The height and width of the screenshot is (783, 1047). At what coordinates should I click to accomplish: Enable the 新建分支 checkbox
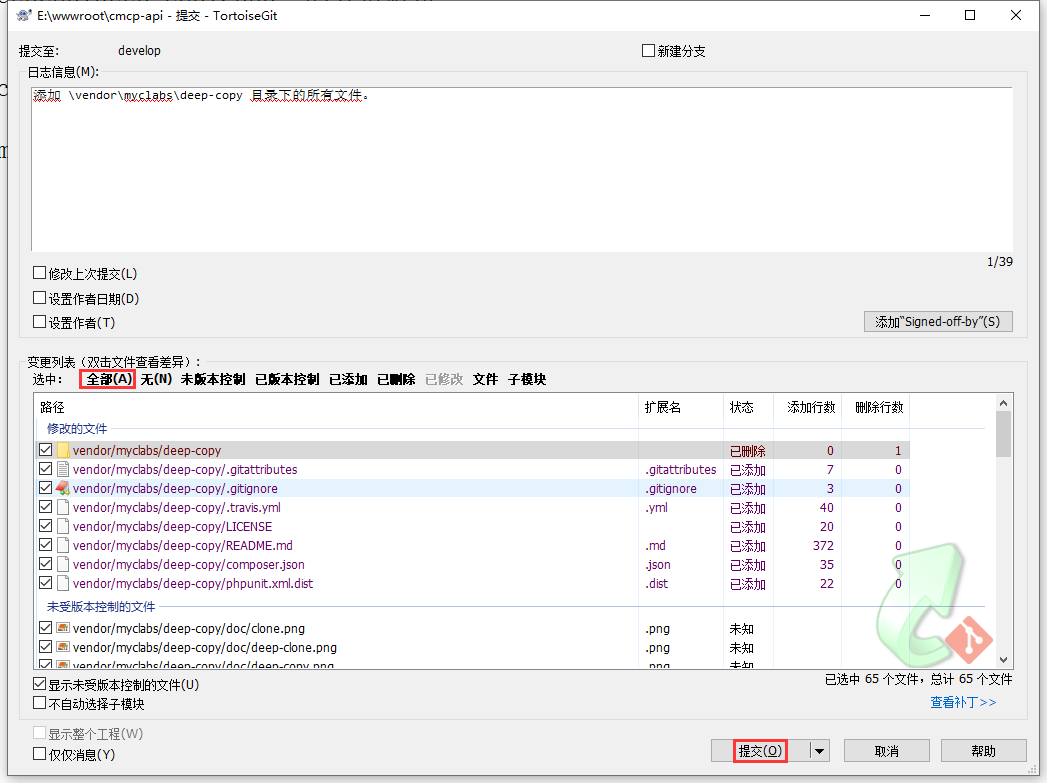[x=649, y=51]
